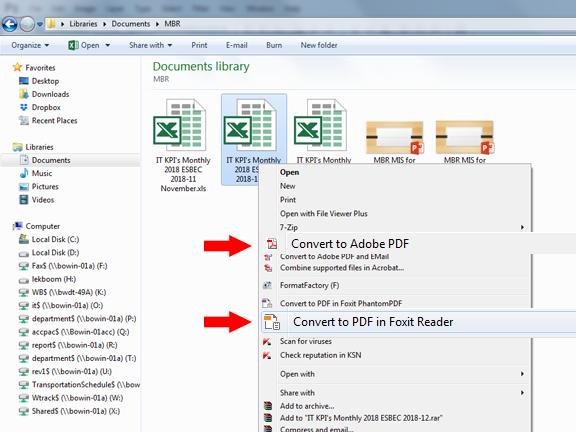The height and width of the screenshot is (432, 576).
Task: Select the third IT KPI's Monthly Excel file
Action: [323, 130]
